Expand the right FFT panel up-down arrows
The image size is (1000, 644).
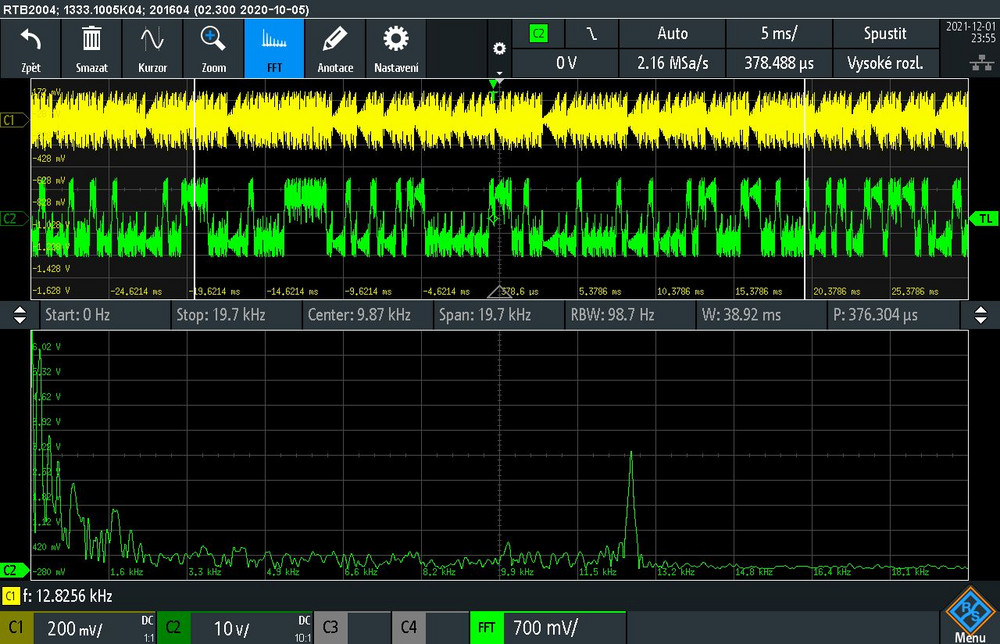980,315
